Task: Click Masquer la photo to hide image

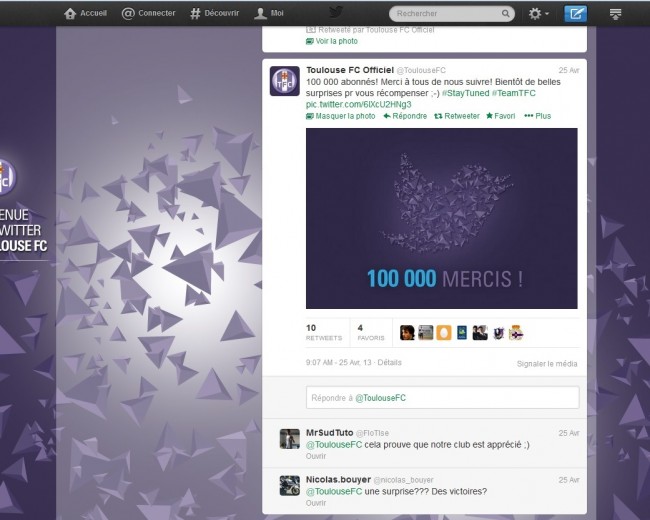Action: click(x=340, y=116)
